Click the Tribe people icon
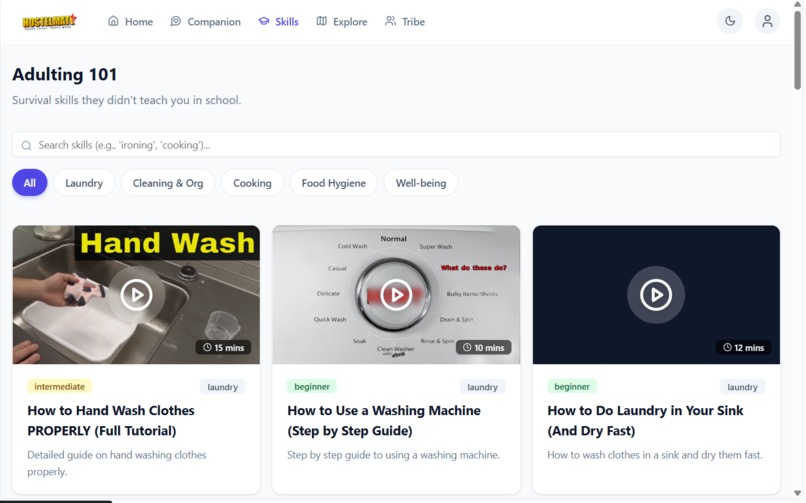Viewport: 806px width, 503px height. [391, 21]
